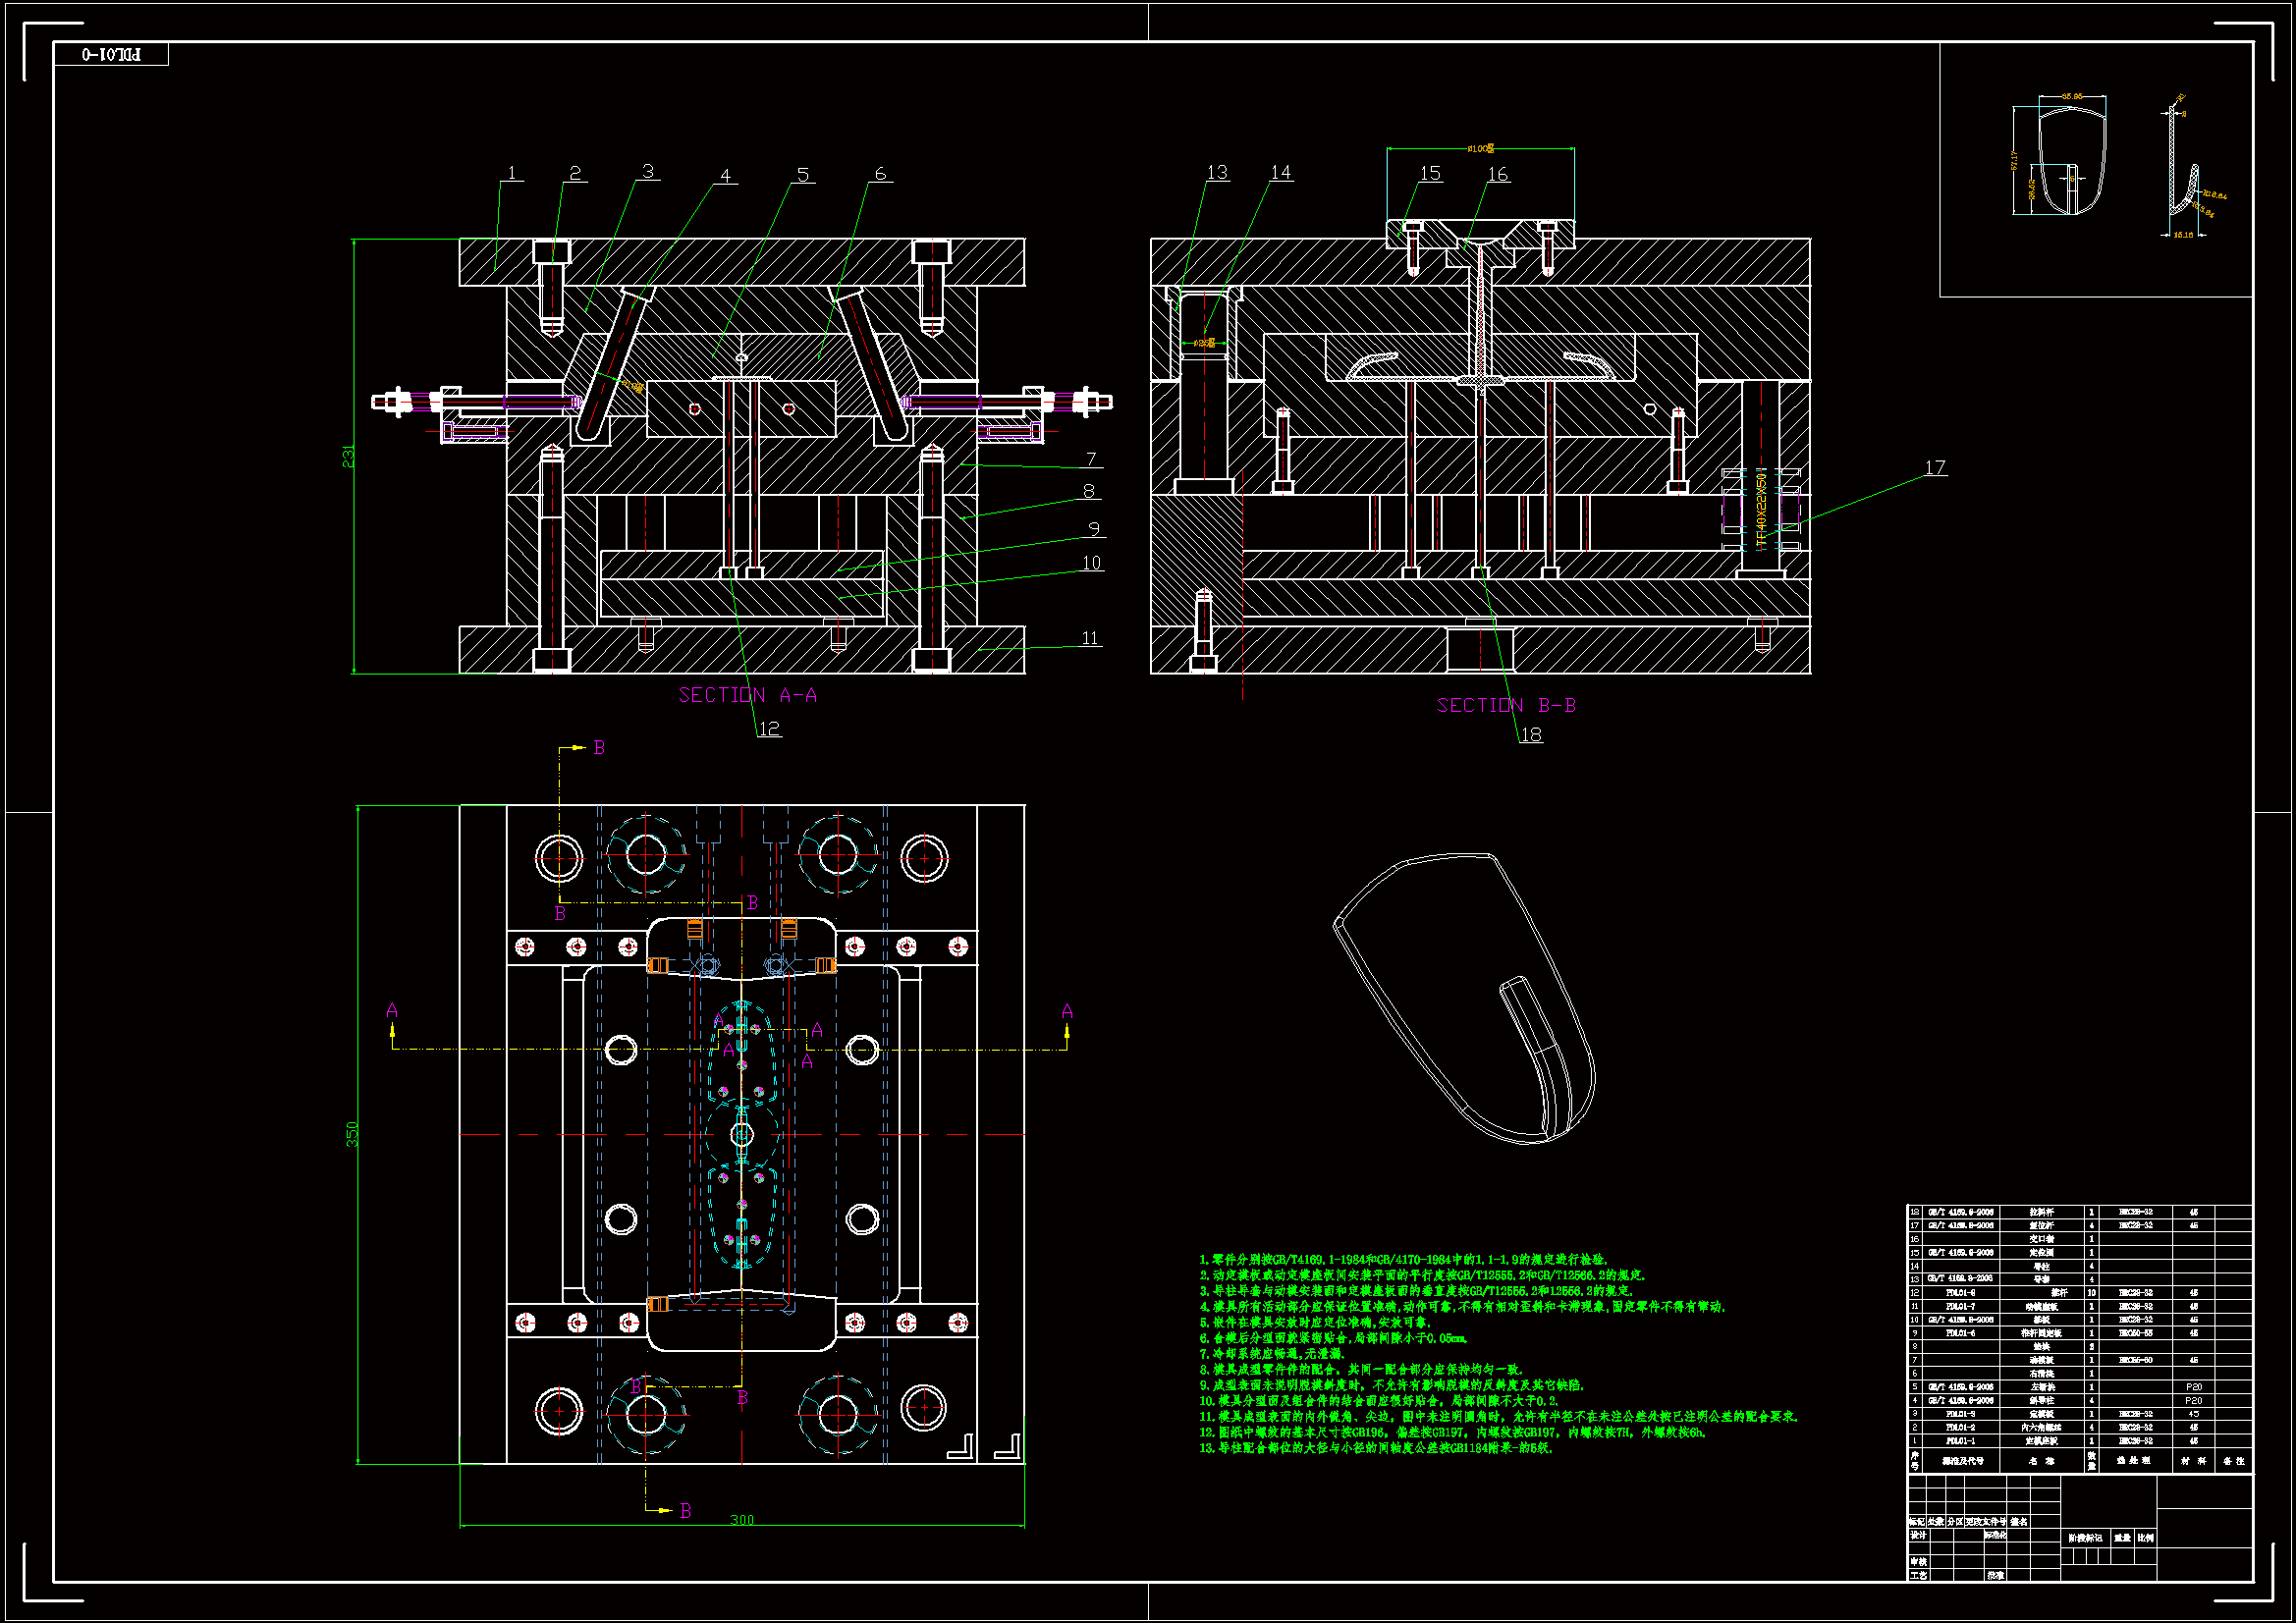Screen dimensions: 2296x1623
Task: Select the 300 width dimension text
Action: click(742, 1519)
